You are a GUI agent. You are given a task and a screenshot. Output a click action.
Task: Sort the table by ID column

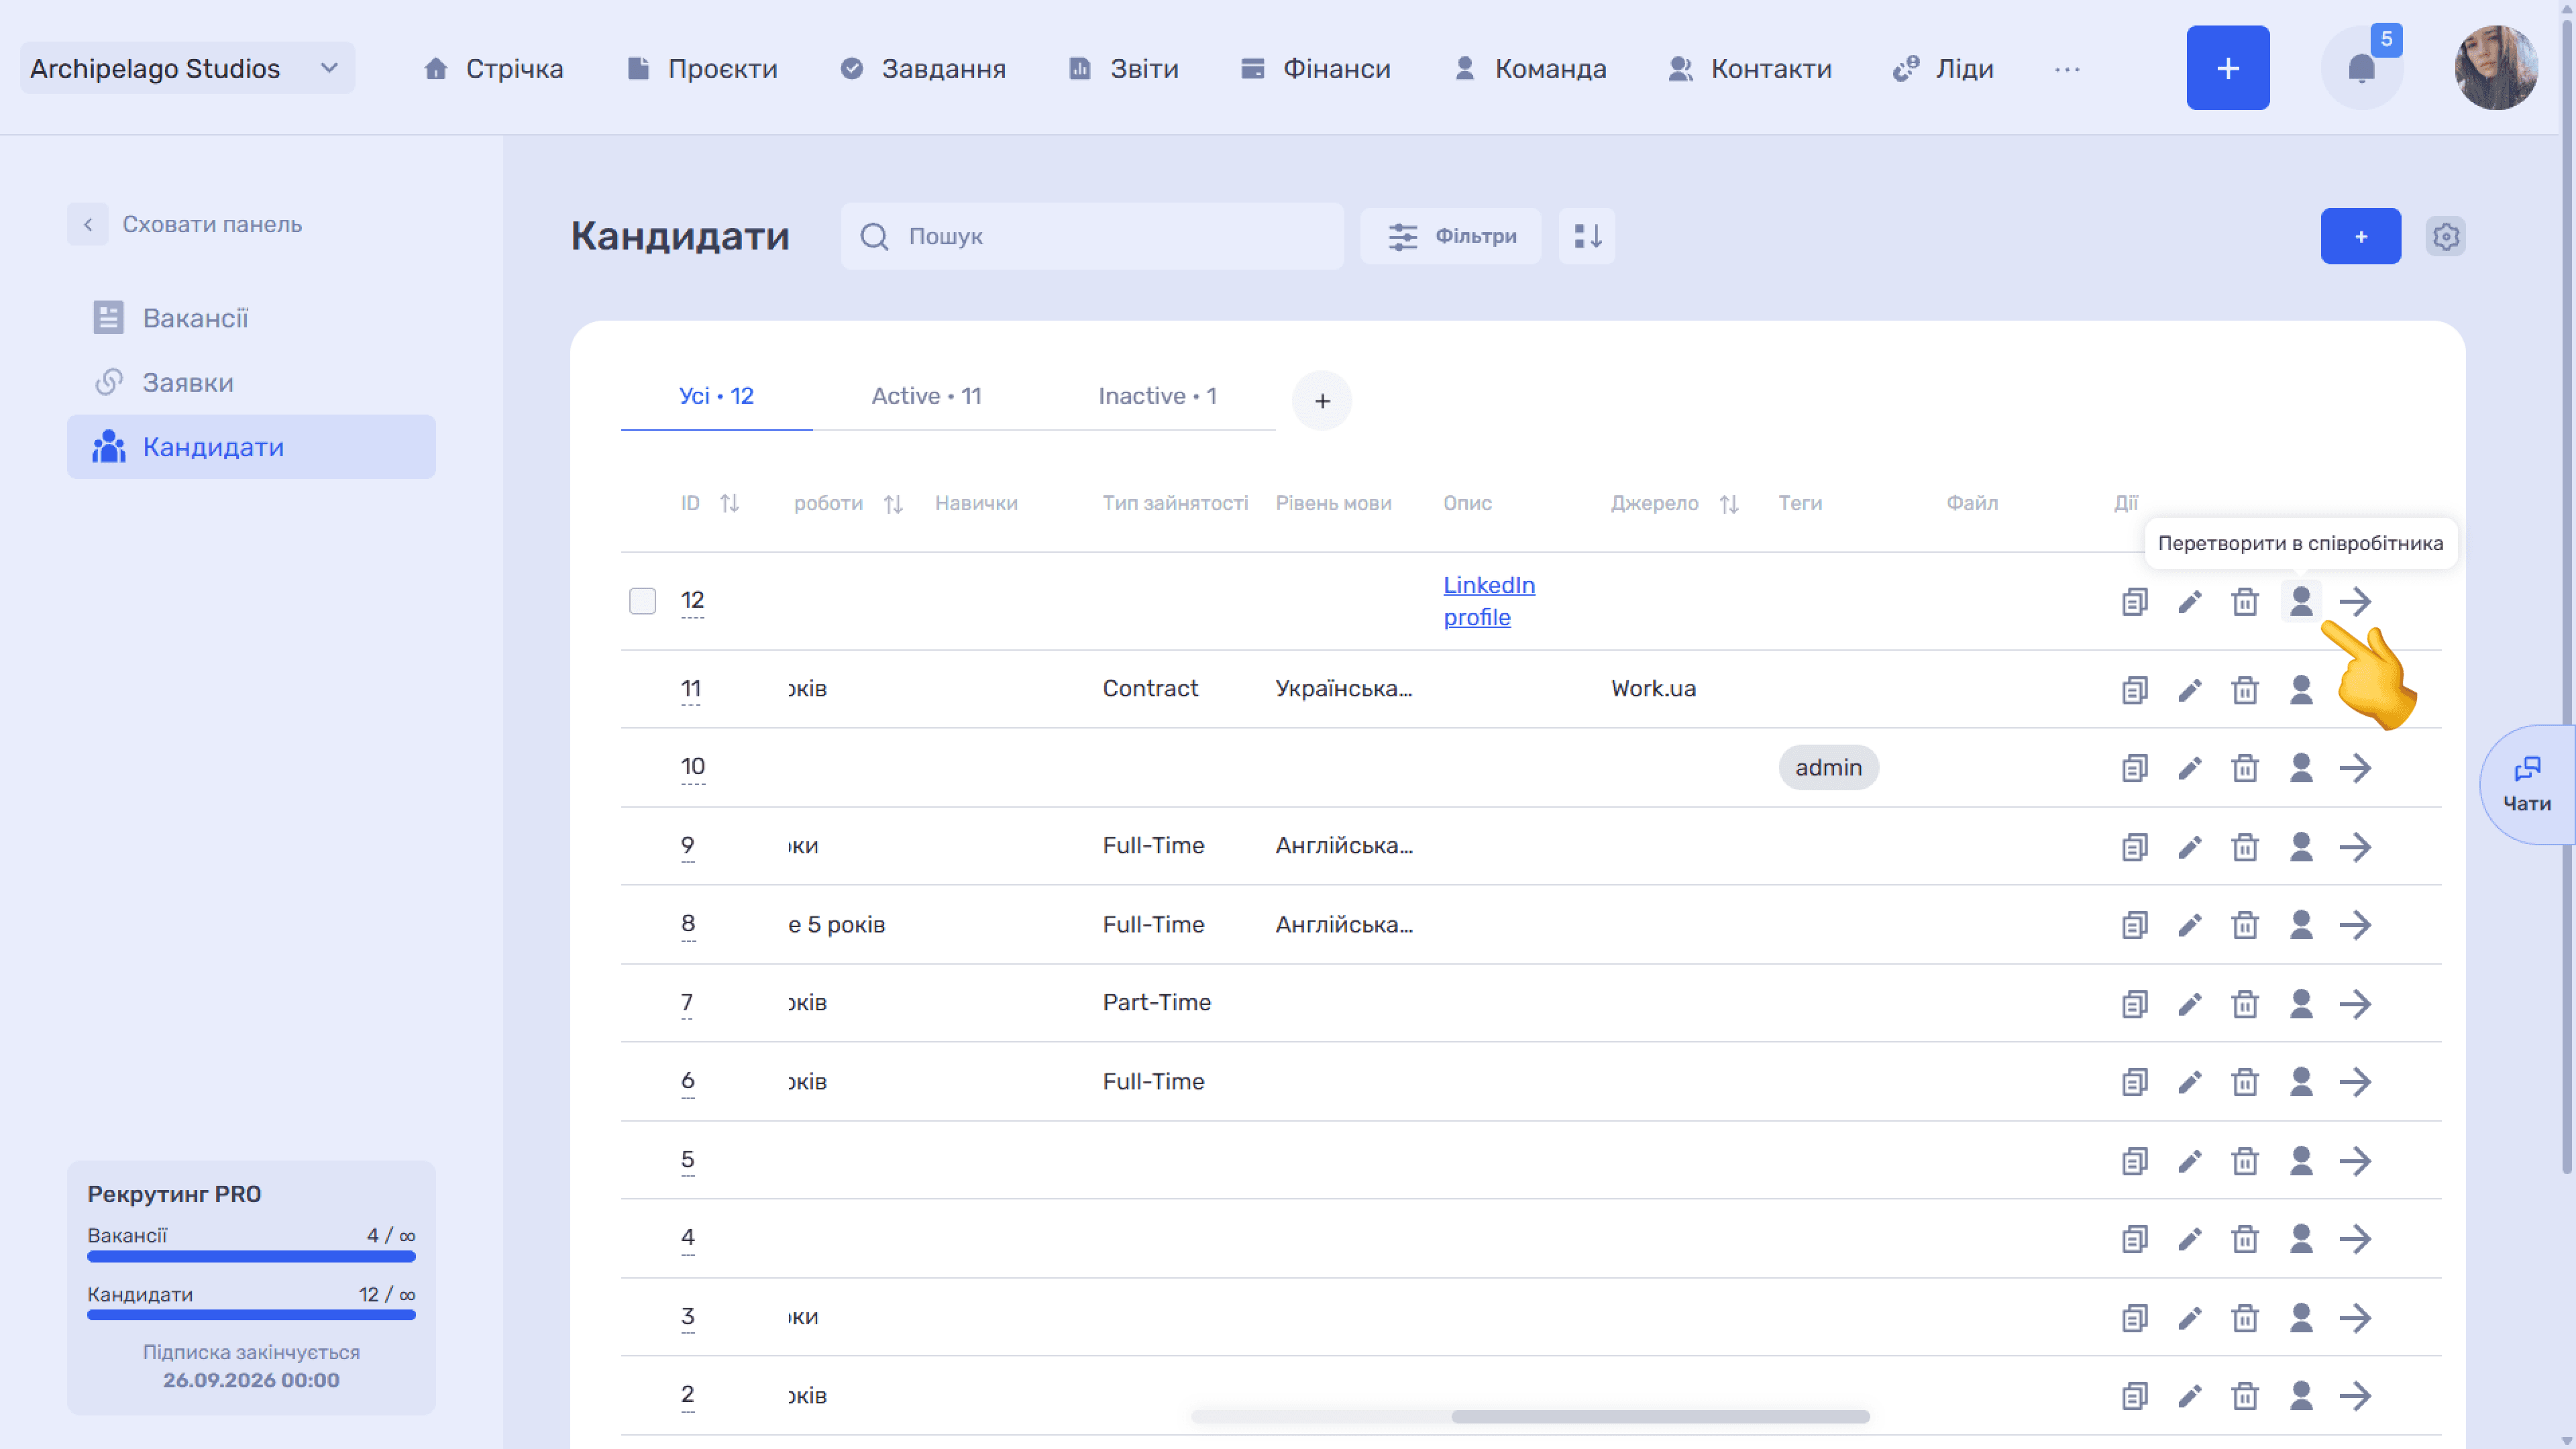(730, 503)
